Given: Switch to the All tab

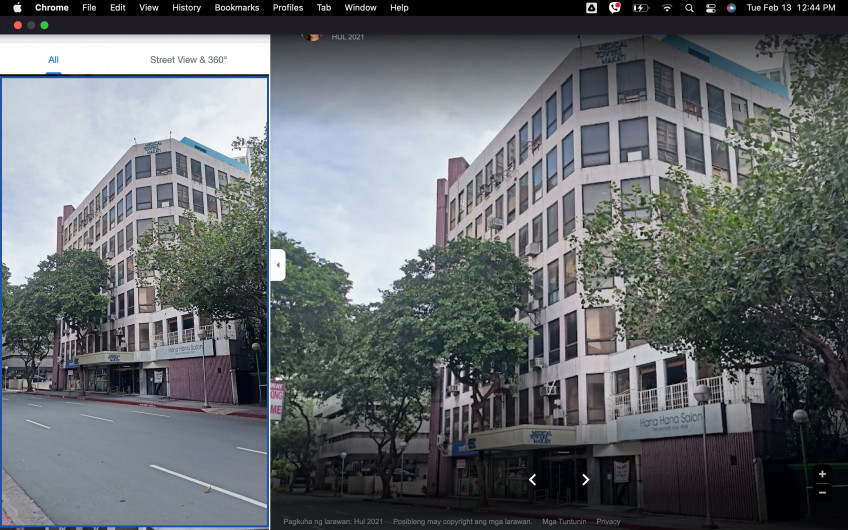Looking at the screenshot, I should tap(53, 60).
